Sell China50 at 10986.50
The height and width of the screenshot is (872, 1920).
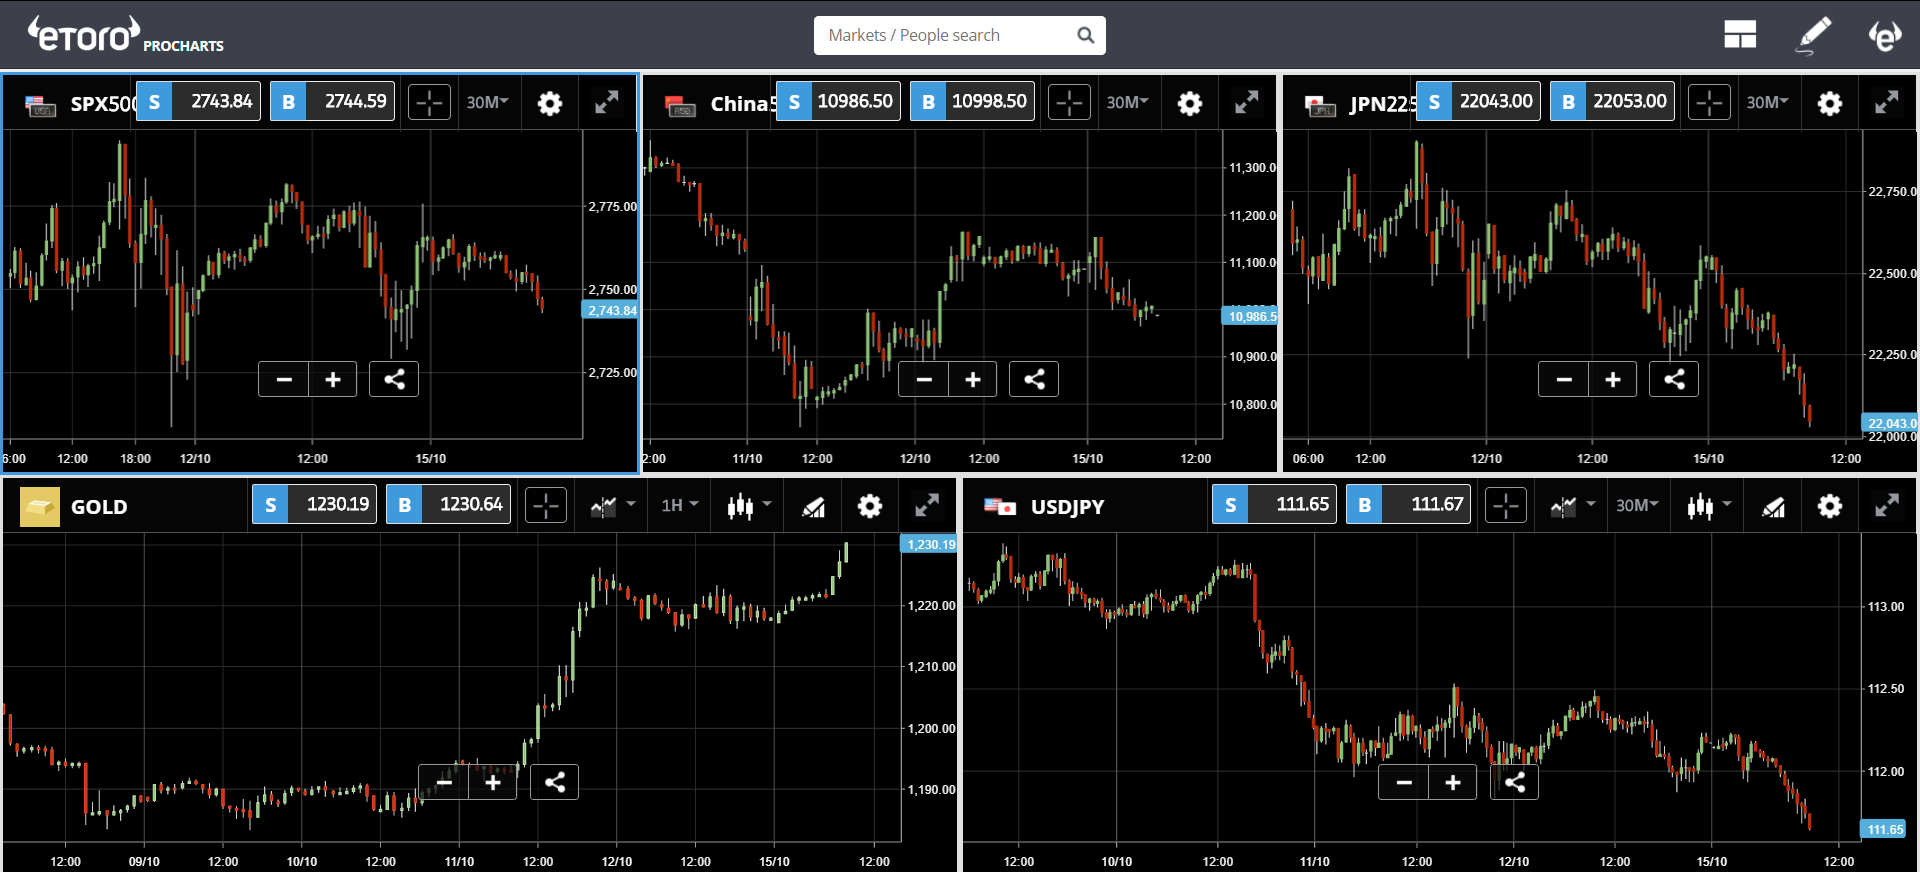838,101
